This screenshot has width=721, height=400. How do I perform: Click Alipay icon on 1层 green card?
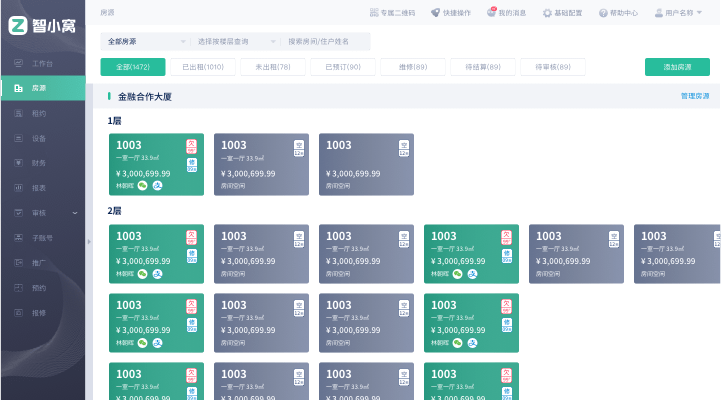click(x=157, y=186)
